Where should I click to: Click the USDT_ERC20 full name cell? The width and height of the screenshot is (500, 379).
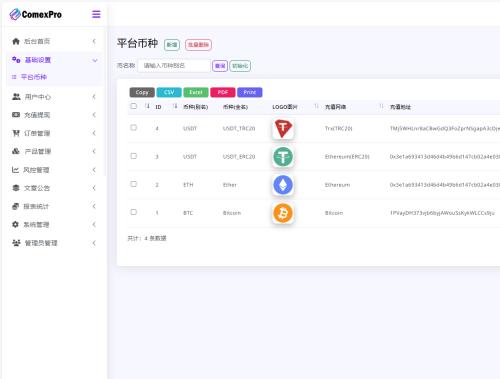pyautogui.click(x=239, y=157)
